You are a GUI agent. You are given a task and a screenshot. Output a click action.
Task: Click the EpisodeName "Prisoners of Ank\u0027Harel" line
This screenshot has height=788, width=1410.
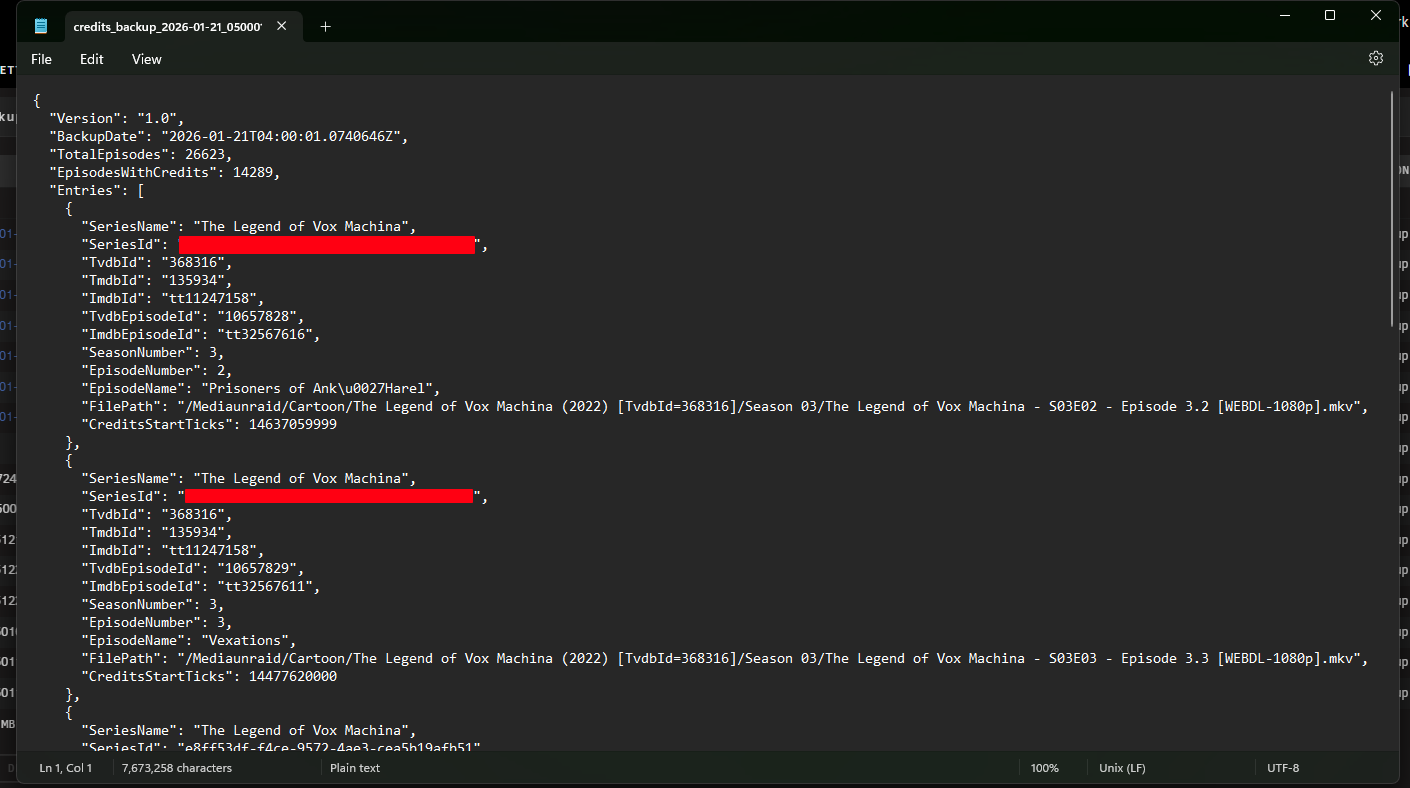[260, 388]
